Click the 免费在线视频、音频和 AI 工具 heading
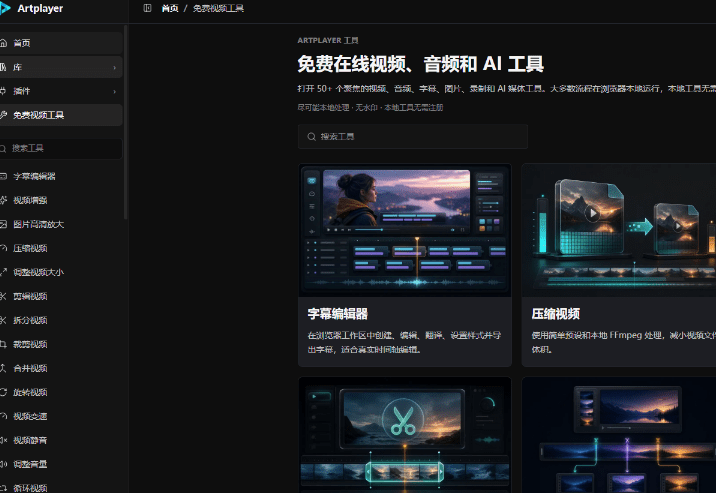This screenshot has width=716, height=493. [x=421, y=64]
